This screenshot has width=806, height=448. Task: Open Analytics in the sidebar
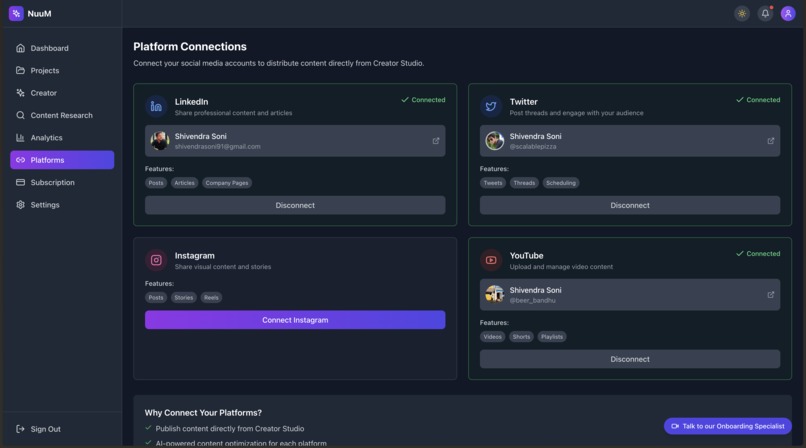point(62,138)
